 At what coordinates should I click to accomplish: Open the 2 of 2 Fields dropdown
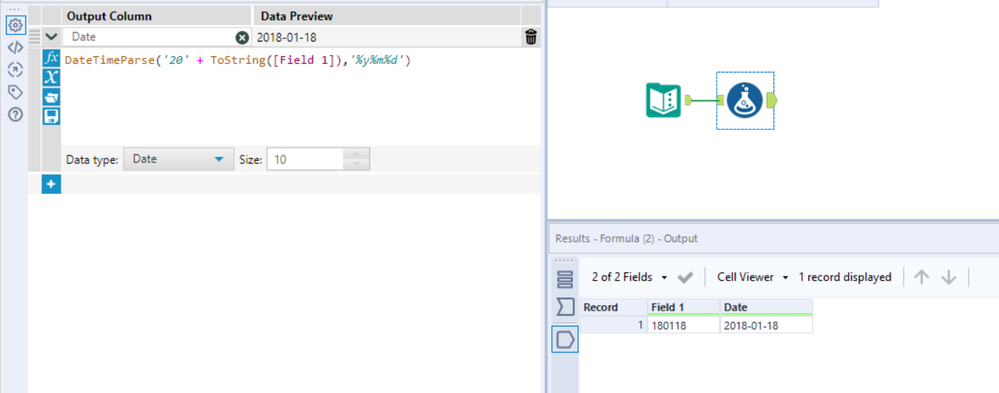pyautogui.click(x=629, y=277)
